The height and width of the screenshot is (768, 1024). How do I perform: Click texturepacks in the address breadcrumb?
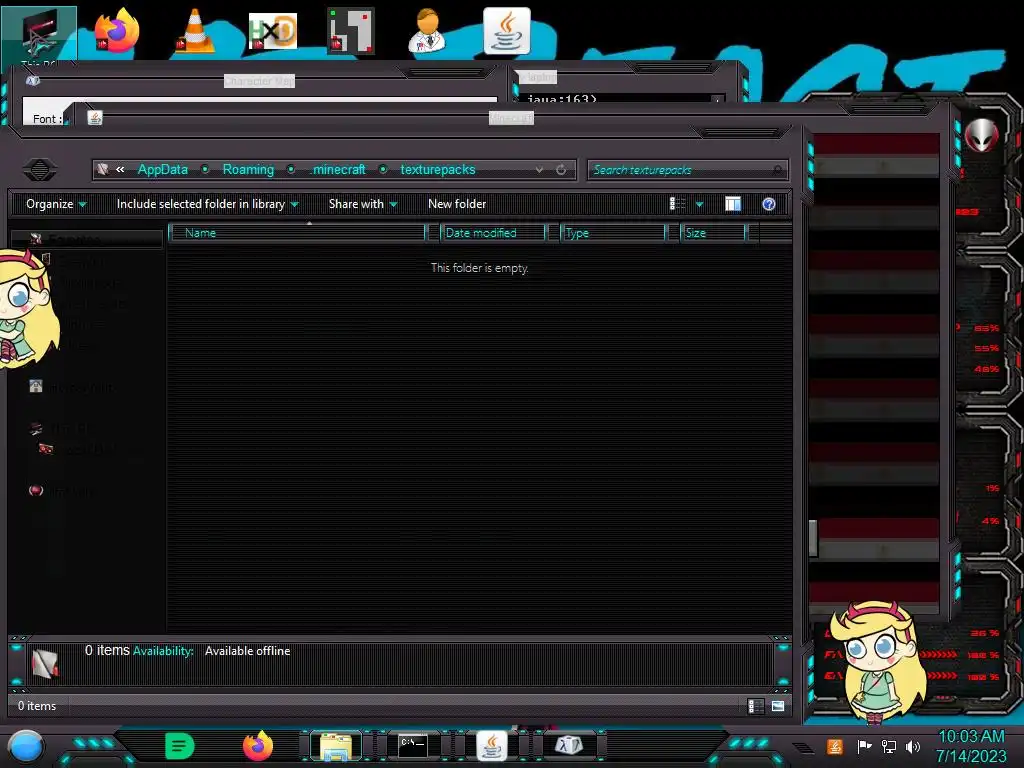coord(438,170)
